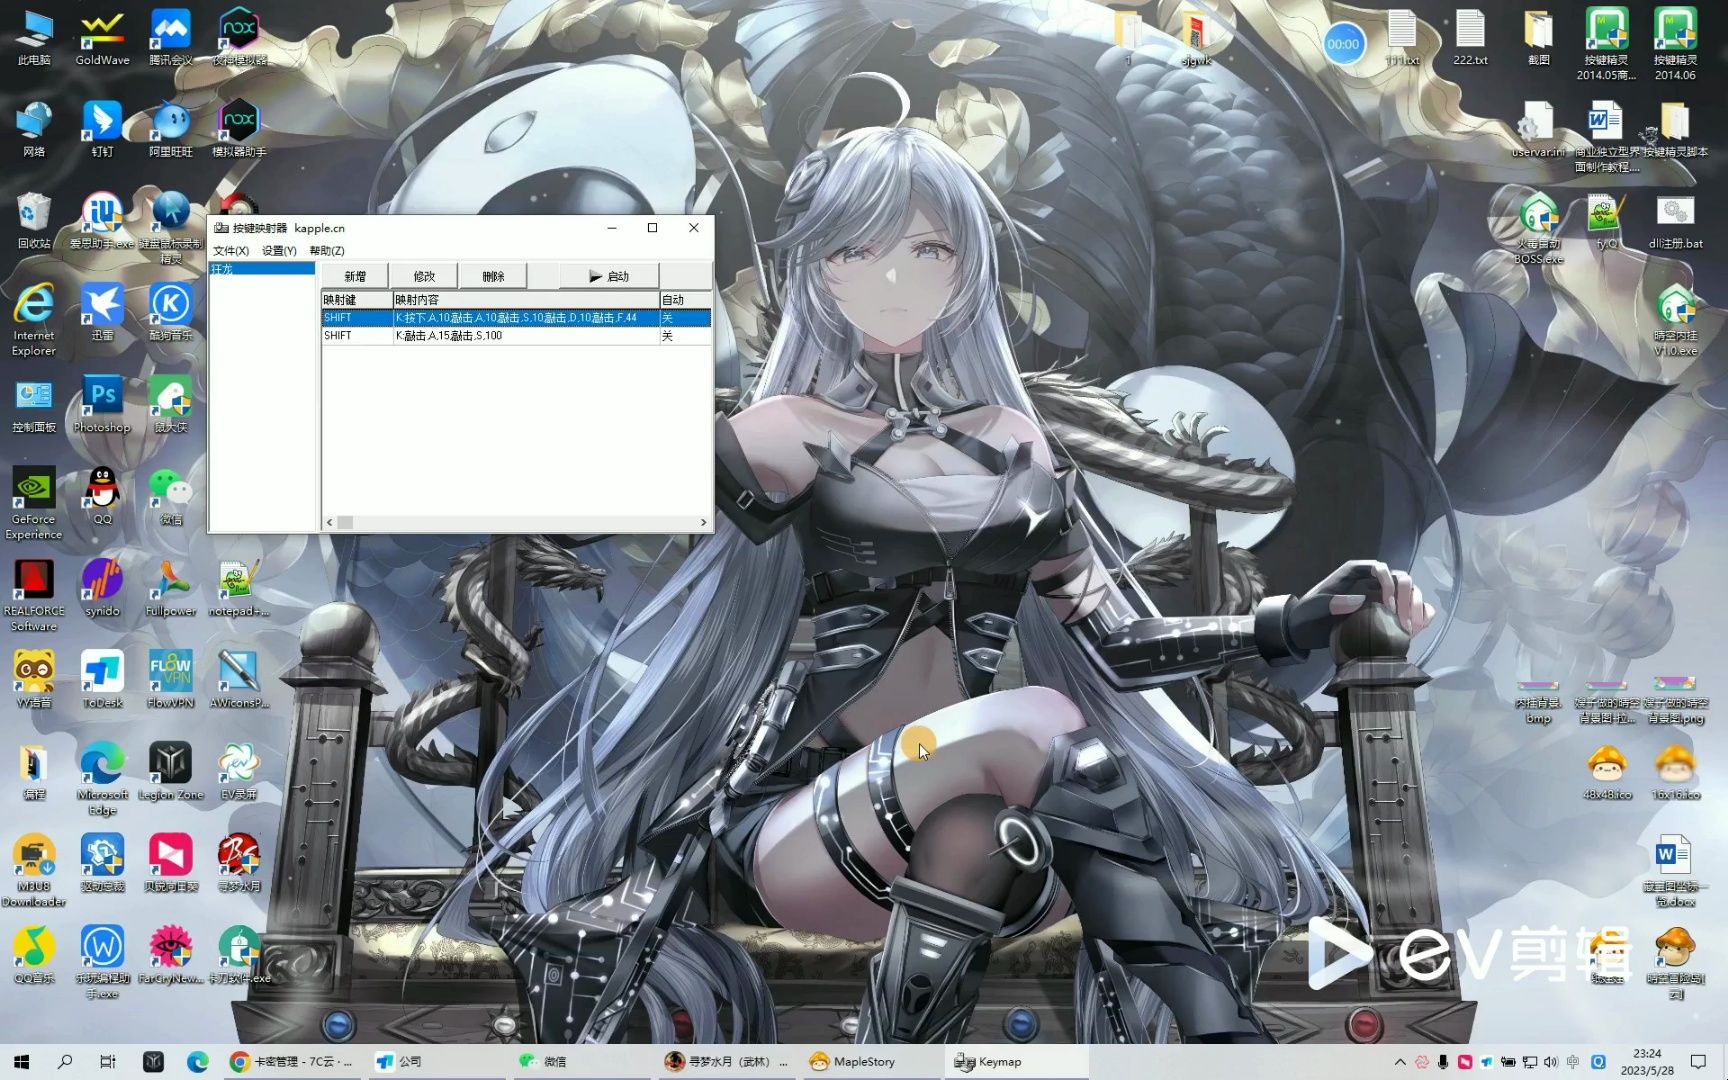Open GoldWave desktop icon
Image resolution: width=1728 pixels, height=1080 pixels.
(x=102, y=38)
